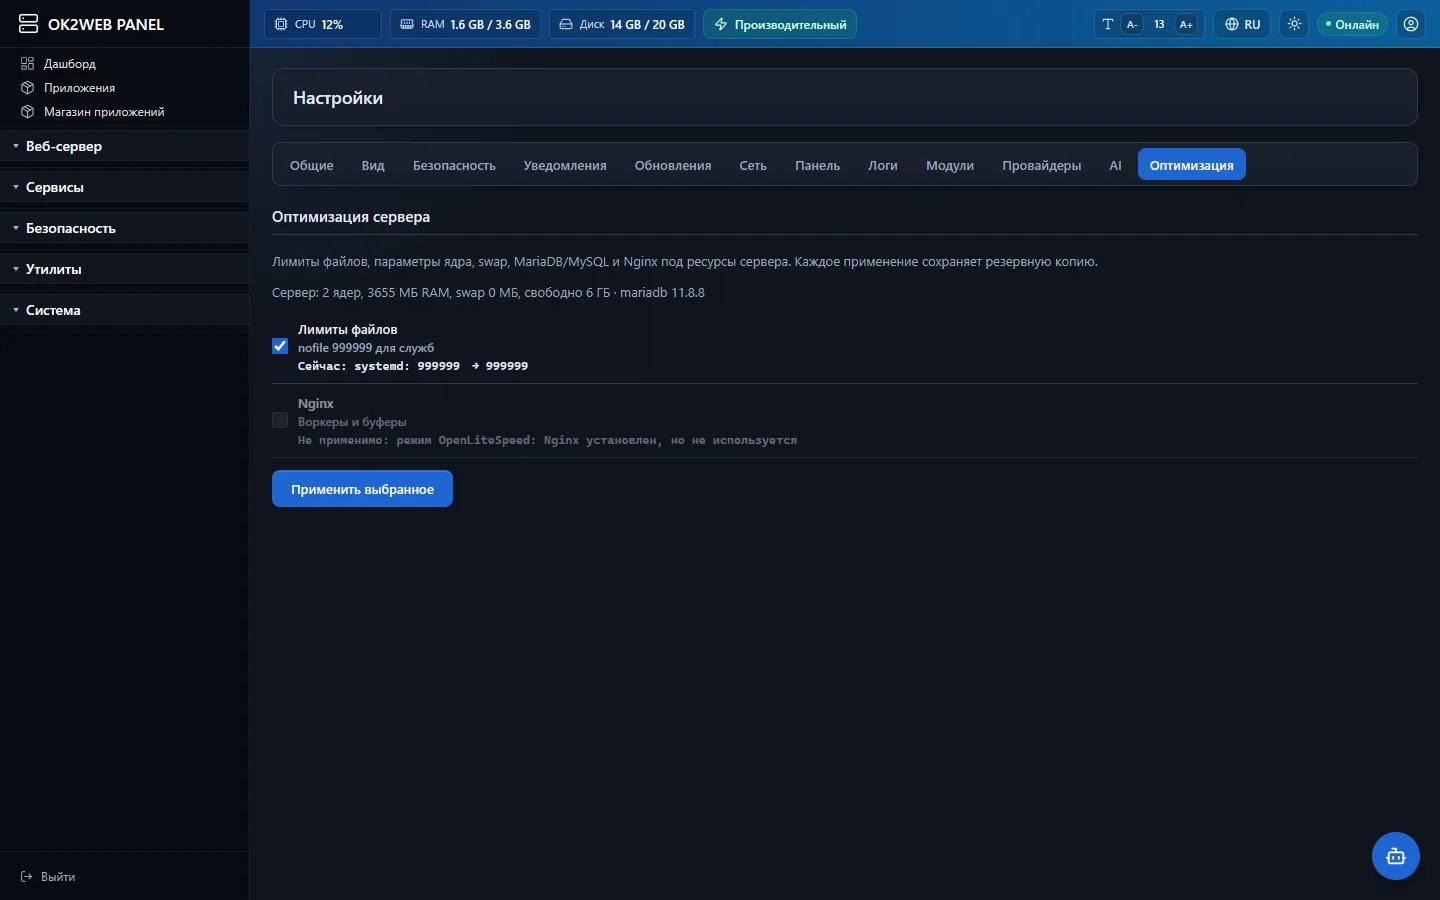
Task: Toggle the Лимиты файлов checkbox
Action: pyautogui.click(x=280, y=346)
